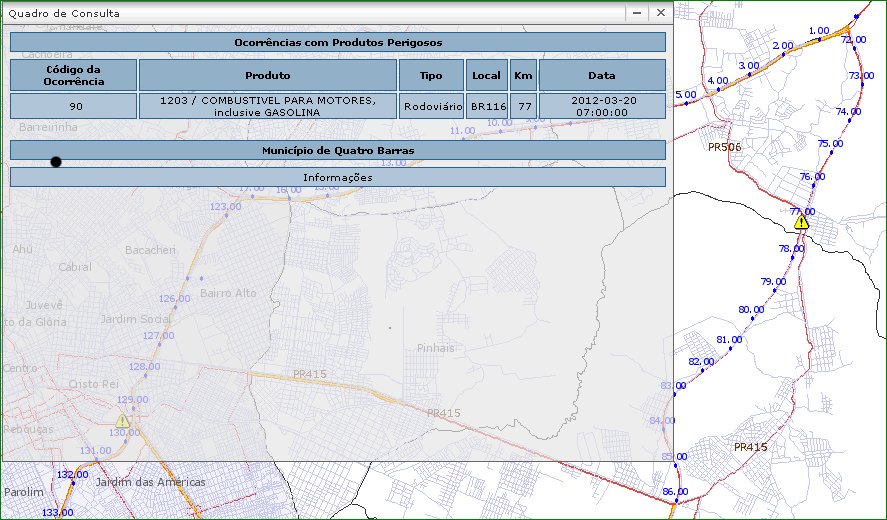Image resolution: width=887 pixels, height=520 pixels.
Task: Select the 2012-03-20 date cell
Action: pos(601,106)
